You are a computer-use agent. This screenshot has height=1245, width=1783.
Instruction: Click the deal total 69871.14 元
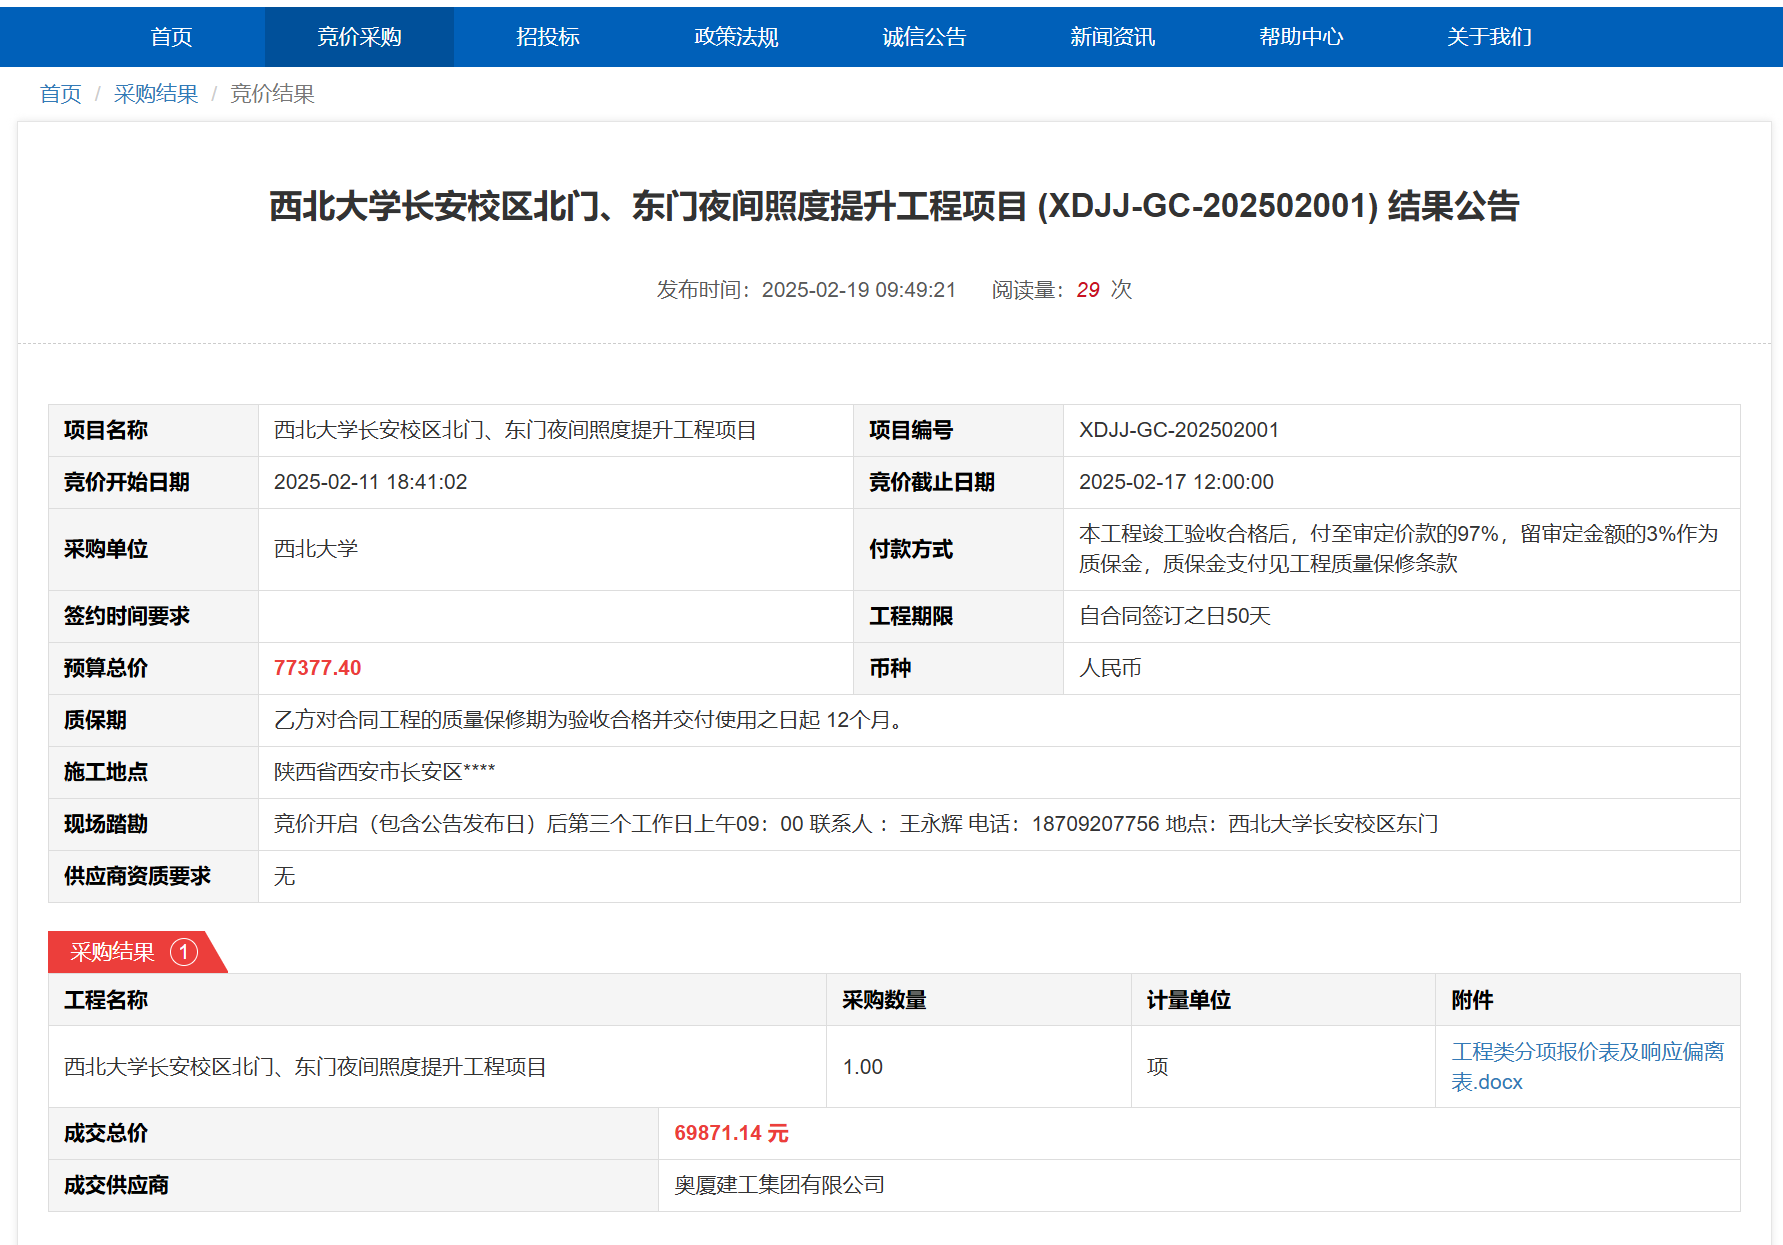pos(731,1133)
